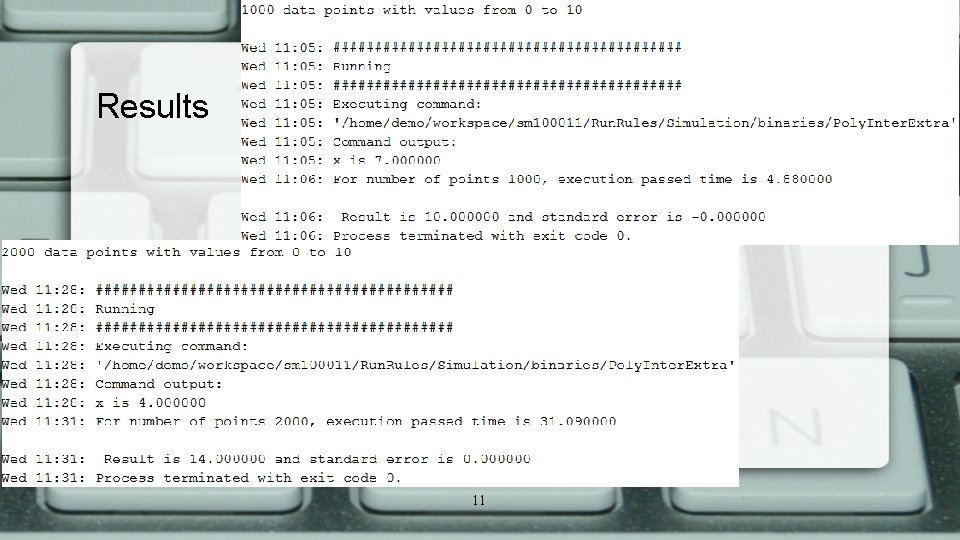Image resolution: width=960 pixels, height=540 pixels.
Task: Click the 11:05 PolyInterExtra binary path line
Action: pos(598,123)
